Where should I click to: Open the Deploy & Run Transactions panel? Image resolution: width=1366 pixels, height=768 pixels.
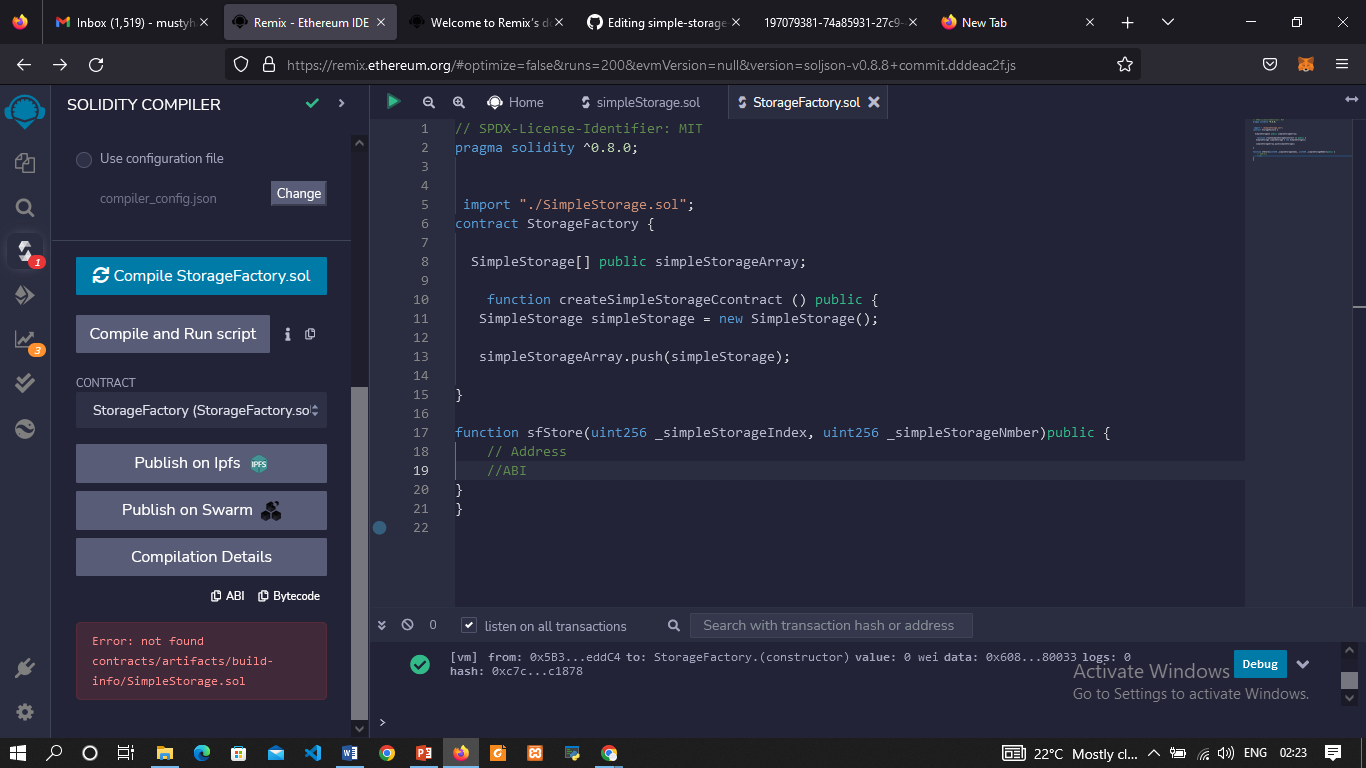(x=25, y=295)
